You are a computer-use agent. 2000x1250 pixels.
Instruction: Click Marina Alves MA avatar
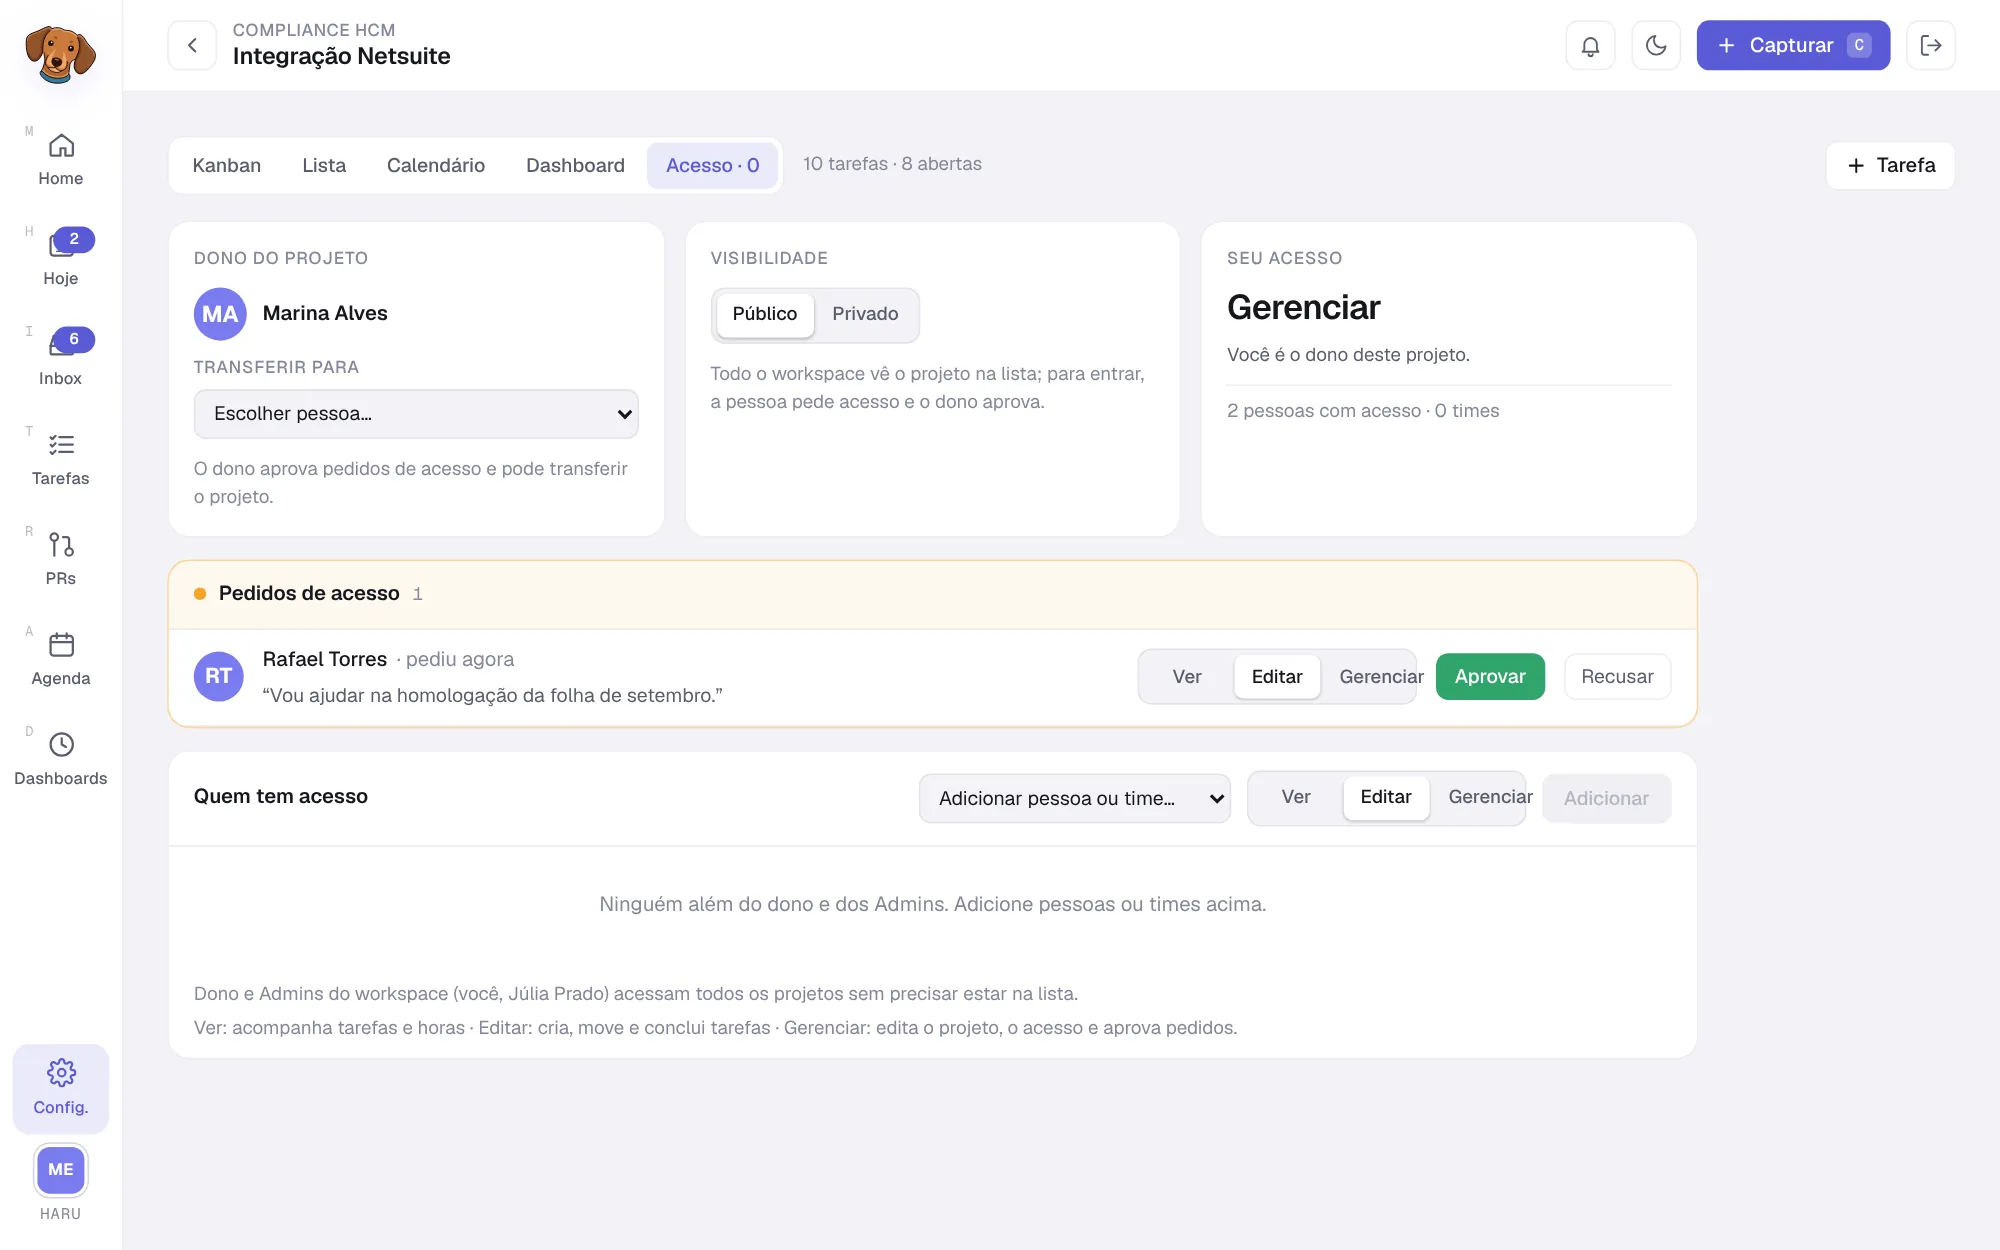click(x=220, y=314)
